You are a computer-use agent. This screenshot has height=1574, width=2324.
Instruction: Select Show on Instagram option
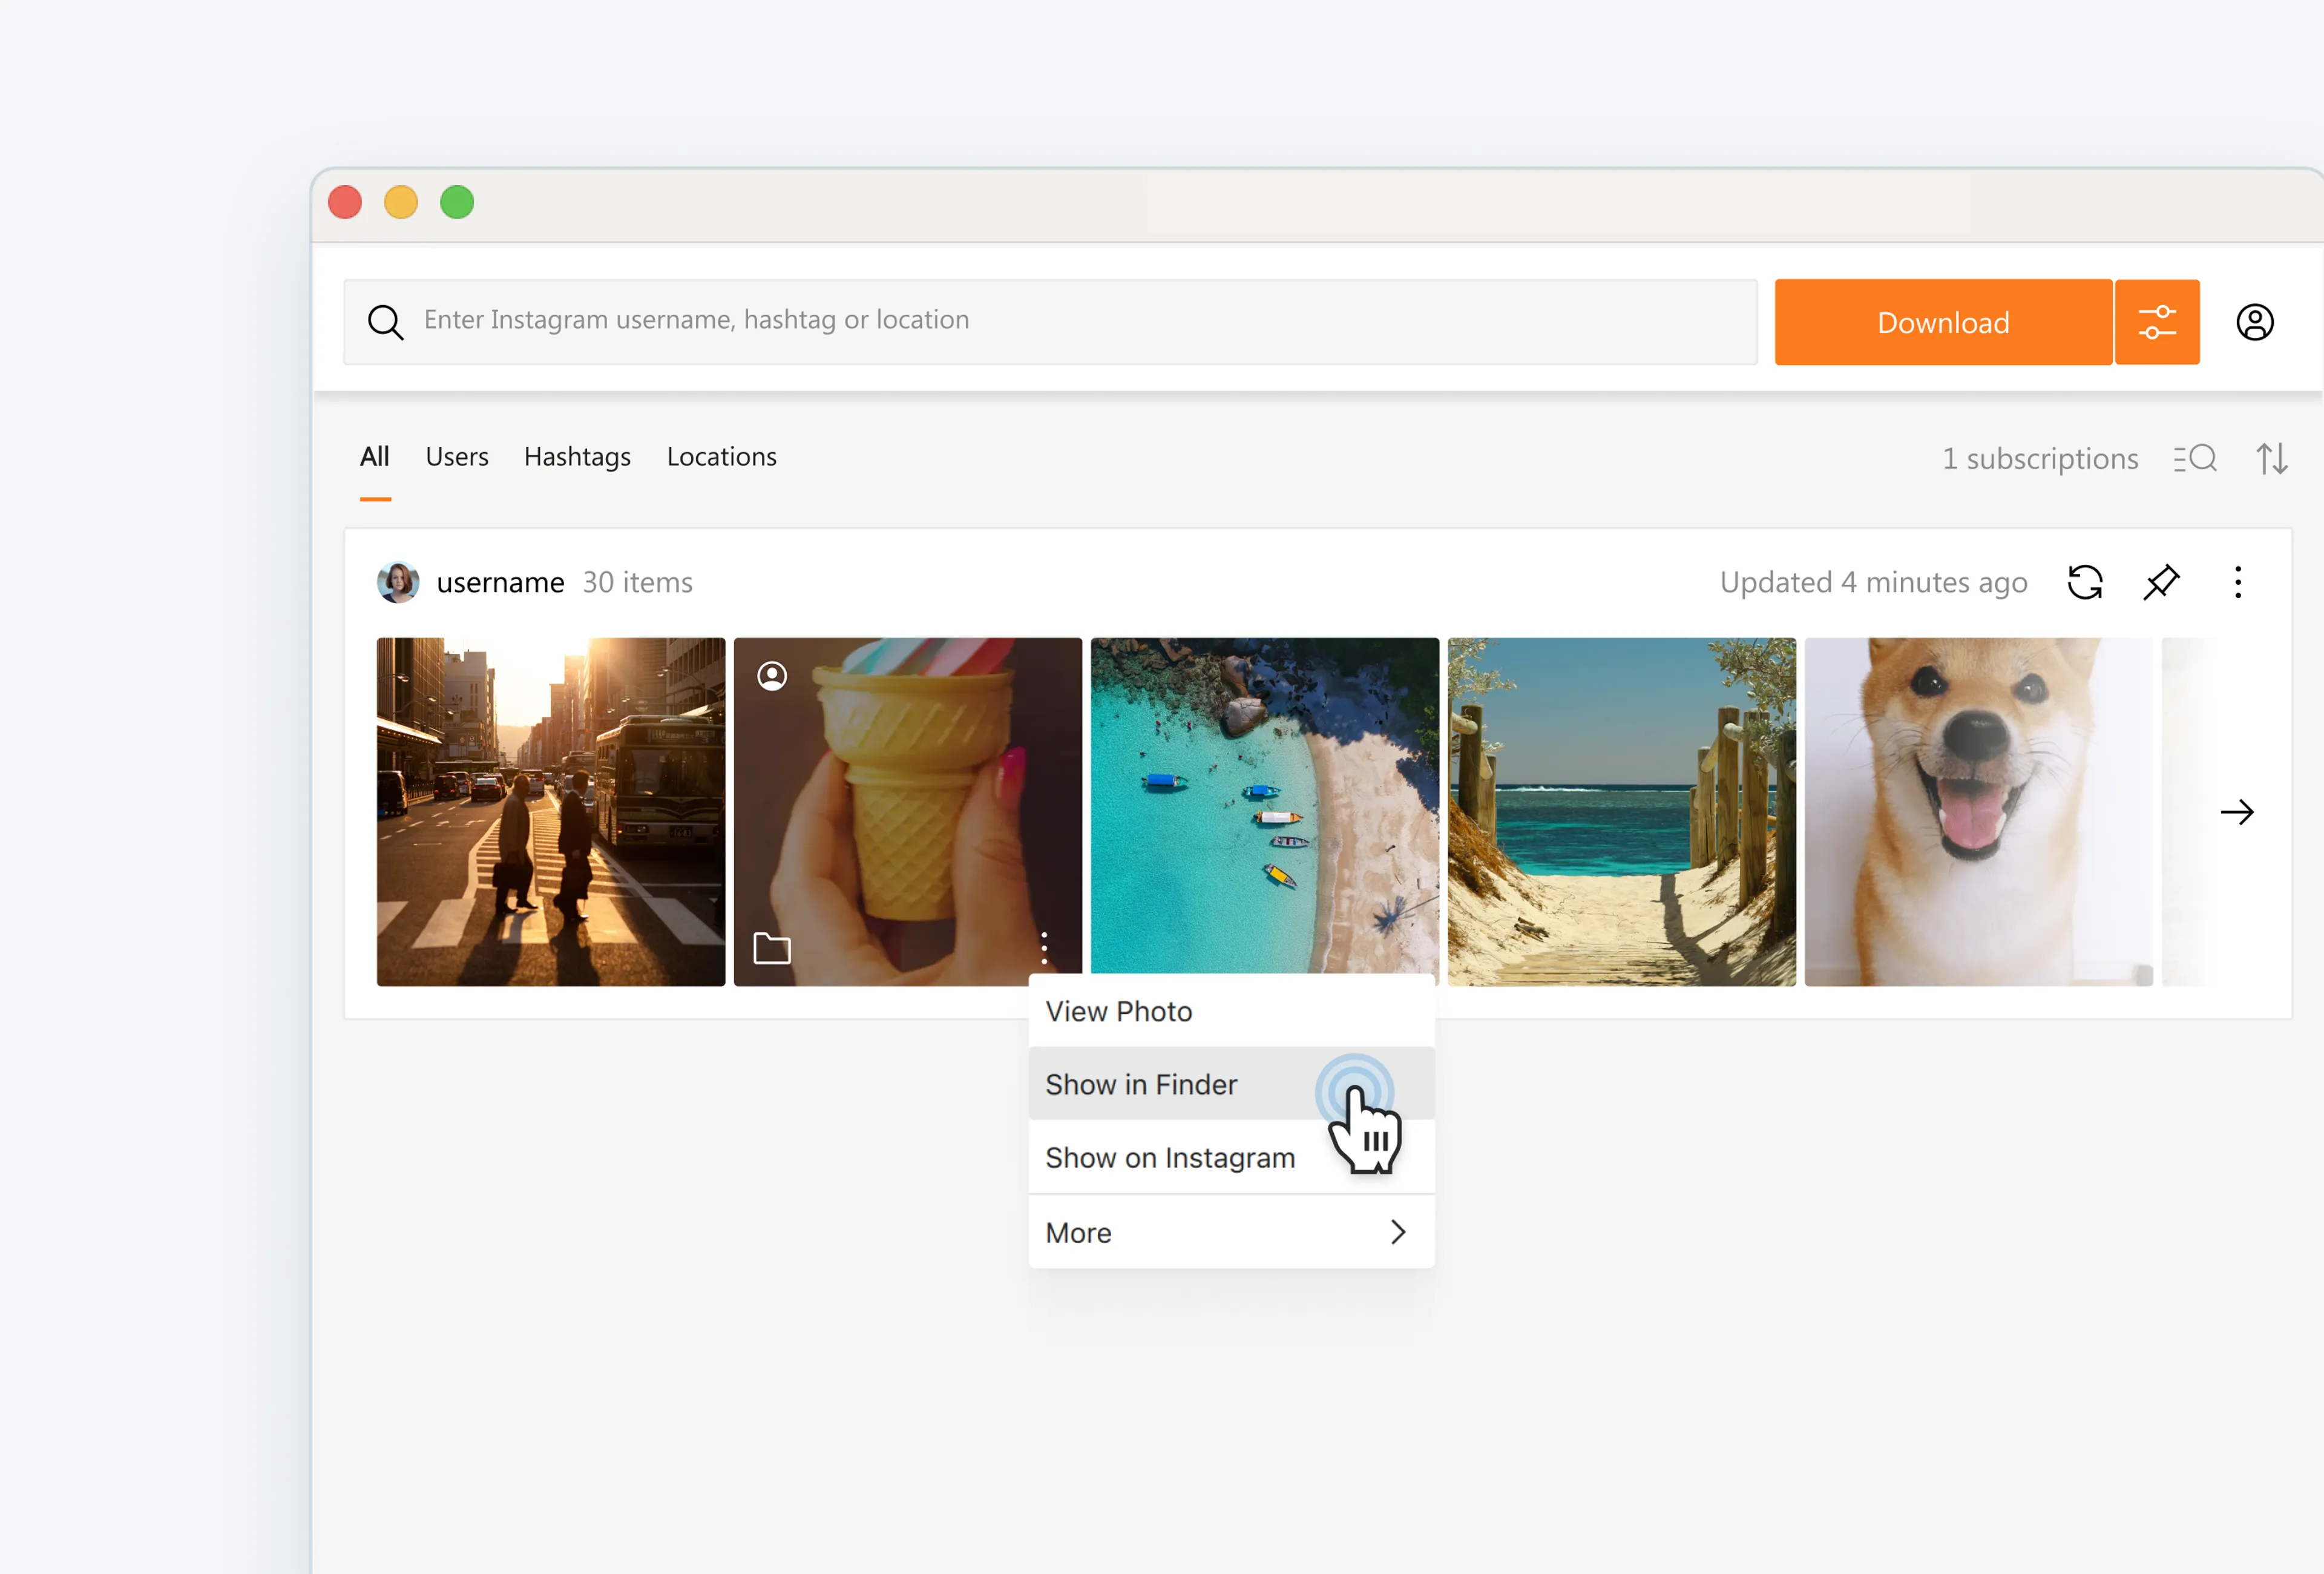pos(1170,1157)
